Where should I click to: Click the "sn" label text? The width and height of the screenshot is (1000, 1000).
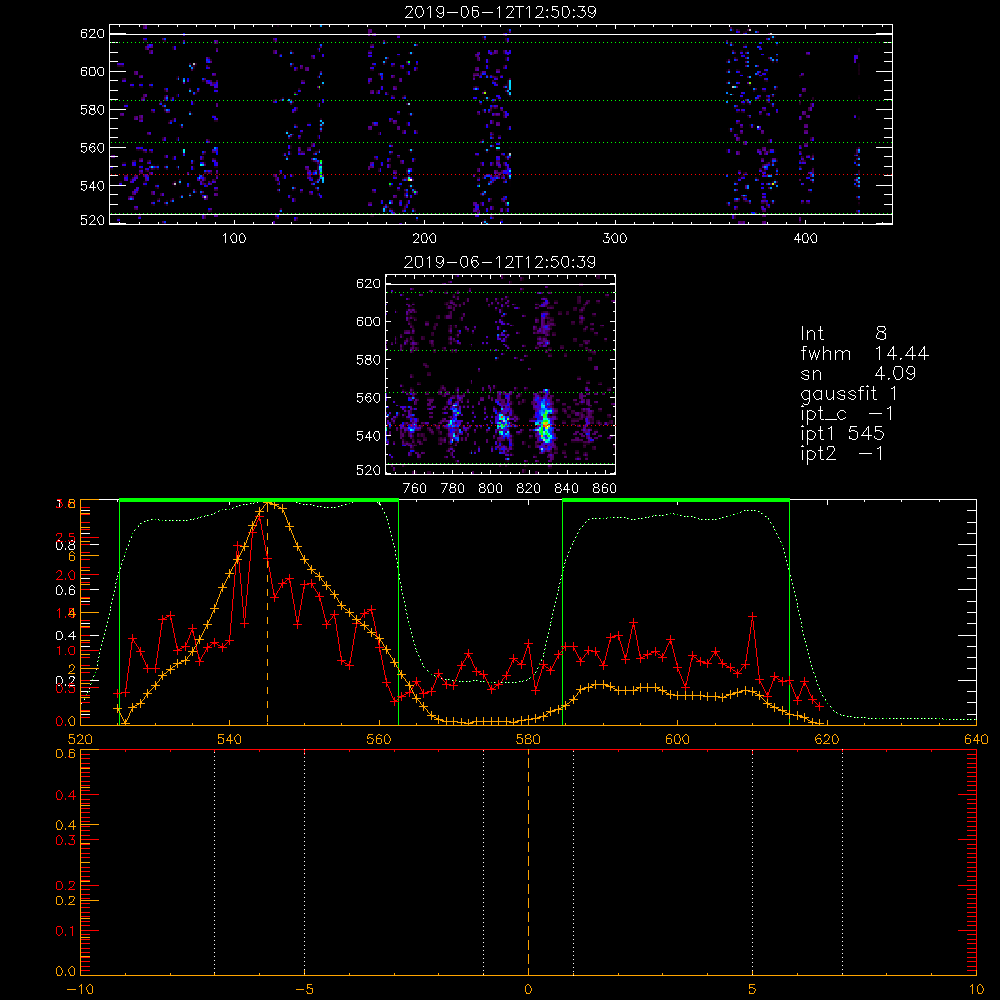pos(811,374)
